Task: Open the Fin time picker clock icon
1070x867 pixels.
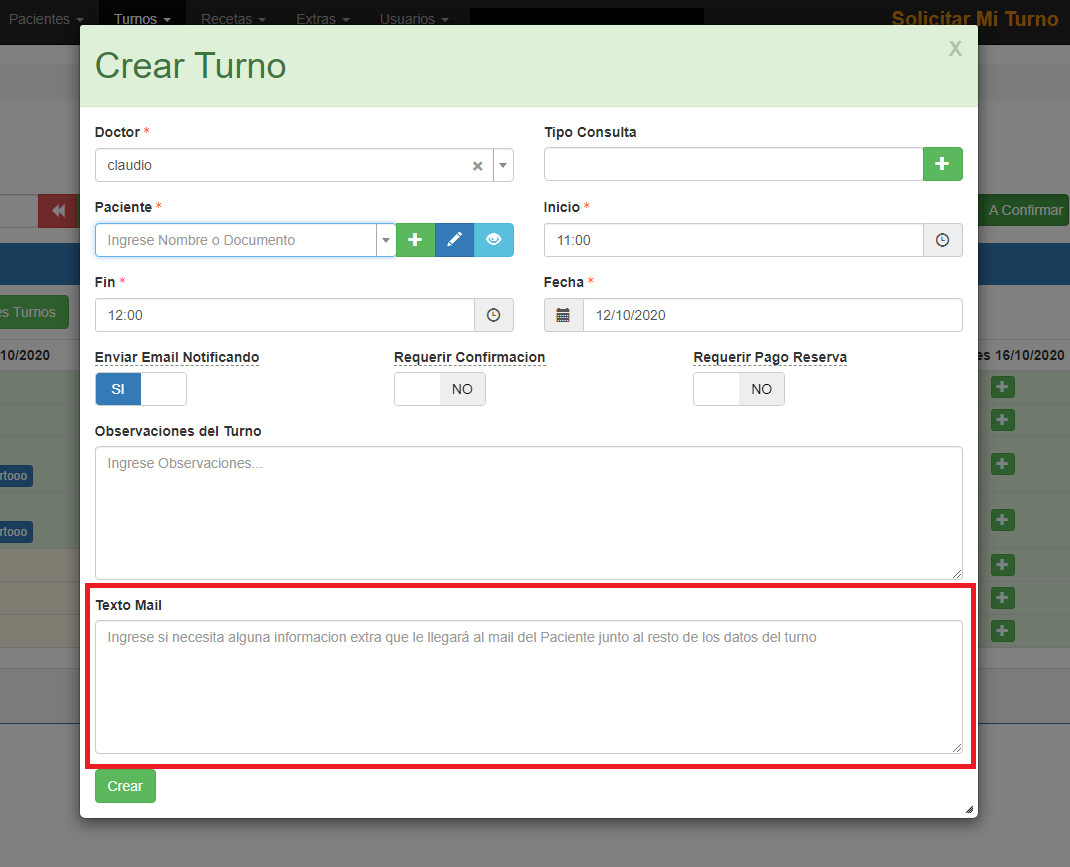Action: point(493,315)
